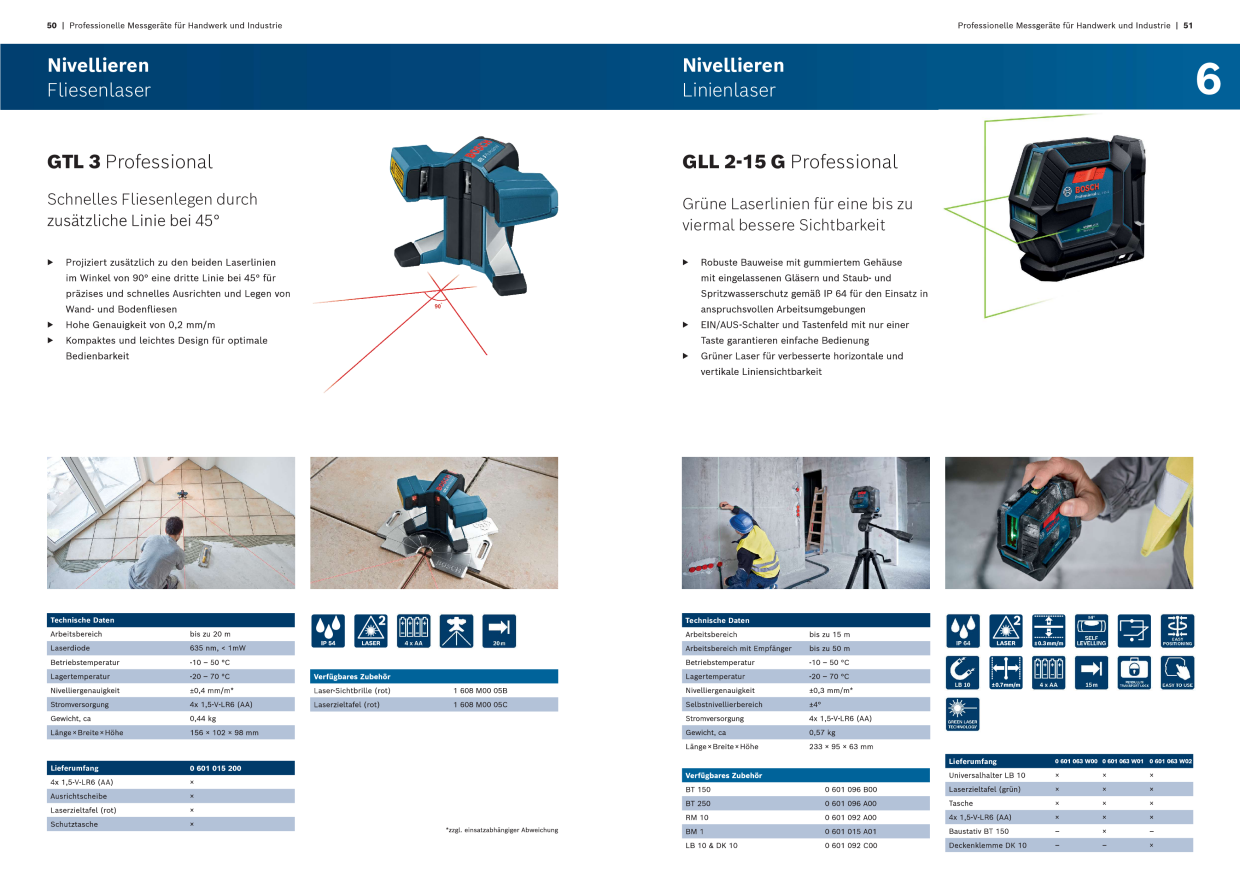Click the GTL 3 4 x AA battery icon

click(x=413, y=631)
